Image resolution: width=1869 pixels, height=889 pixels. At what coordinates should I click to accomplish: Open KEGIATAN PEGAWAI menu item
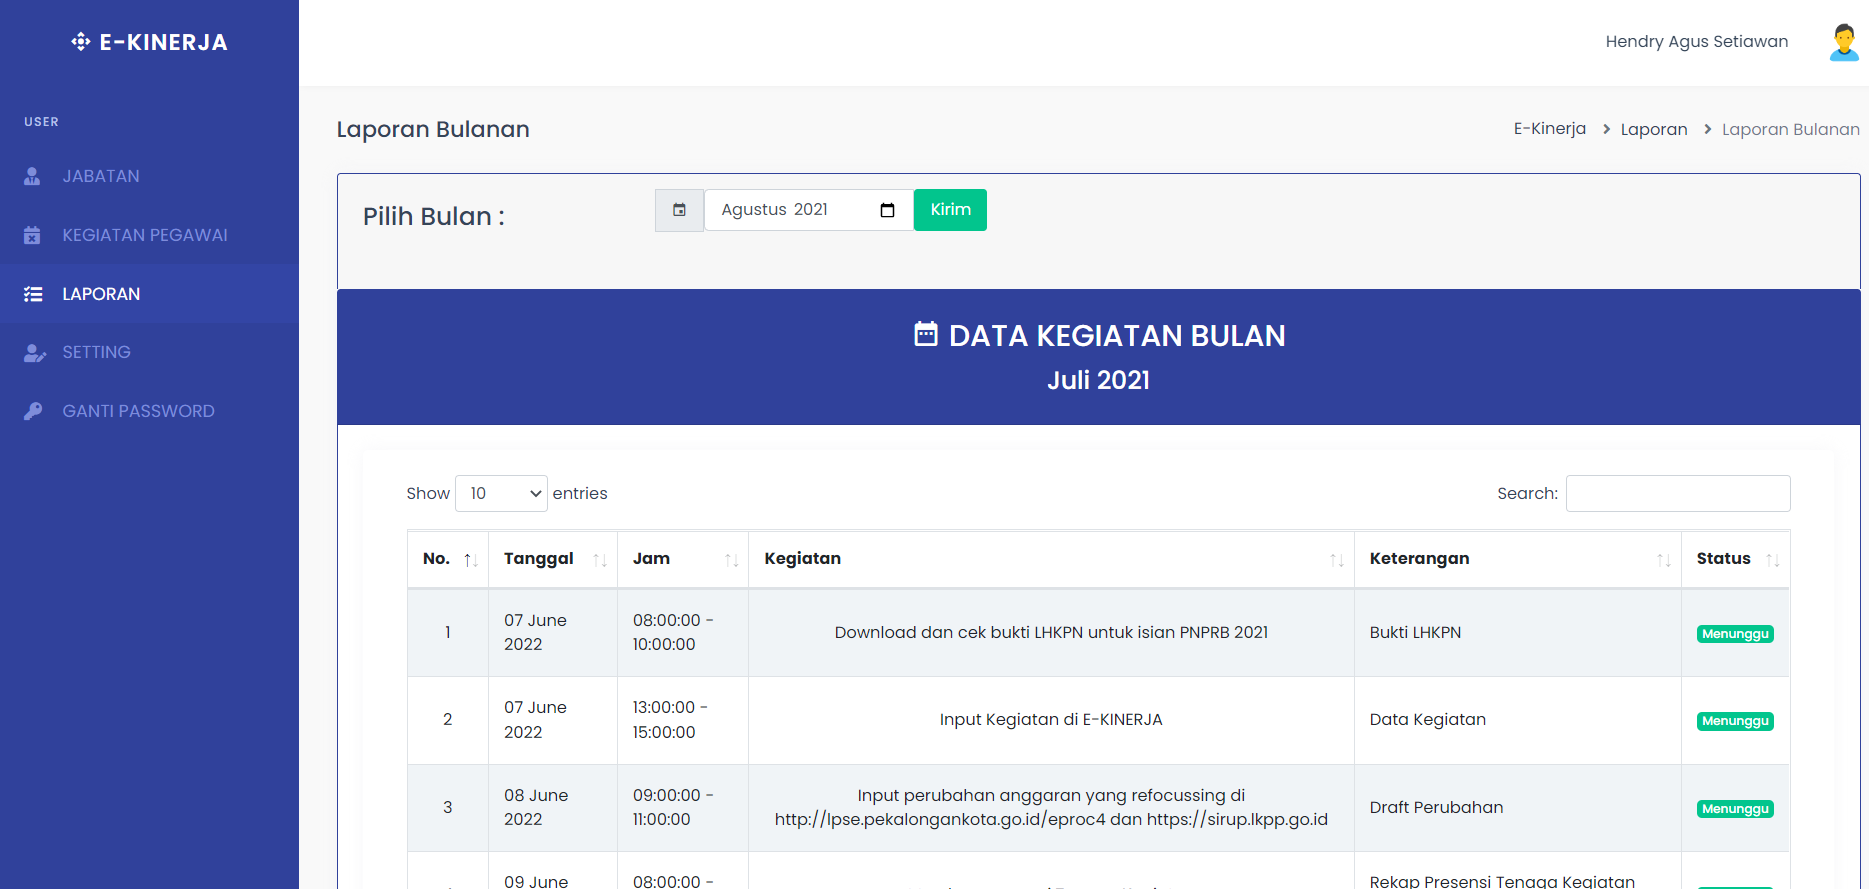149,235
